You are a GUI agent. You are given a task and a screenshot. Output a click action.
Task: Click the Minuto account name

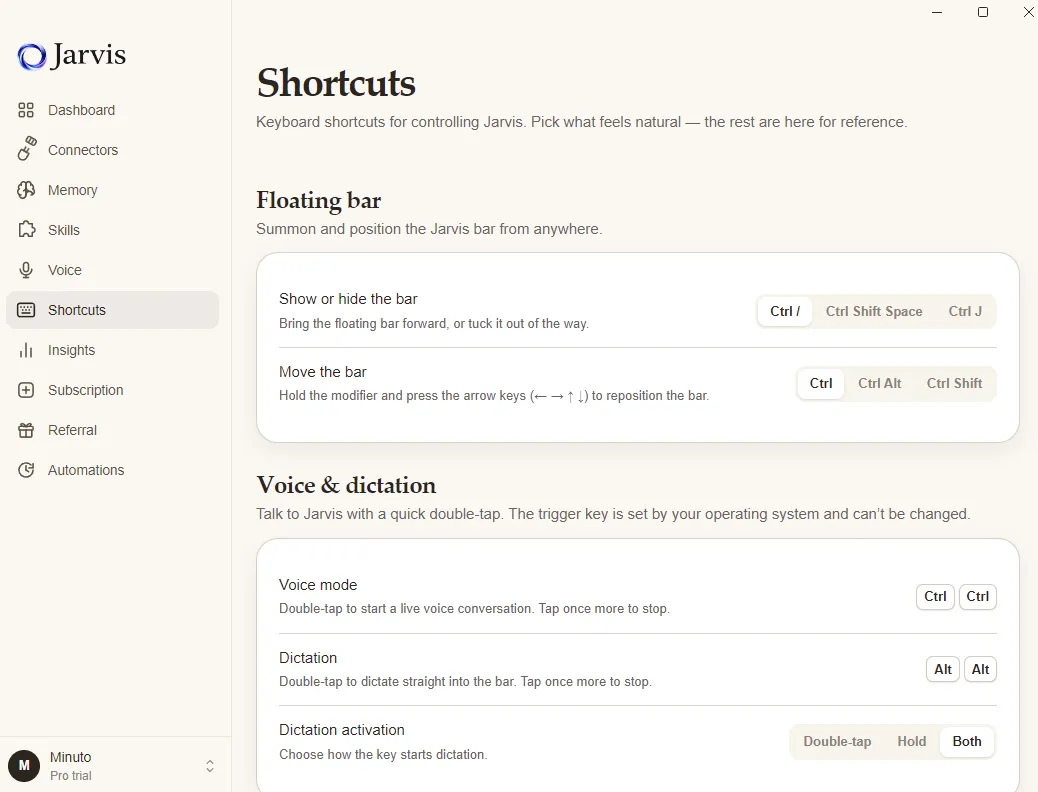[71, 757]
